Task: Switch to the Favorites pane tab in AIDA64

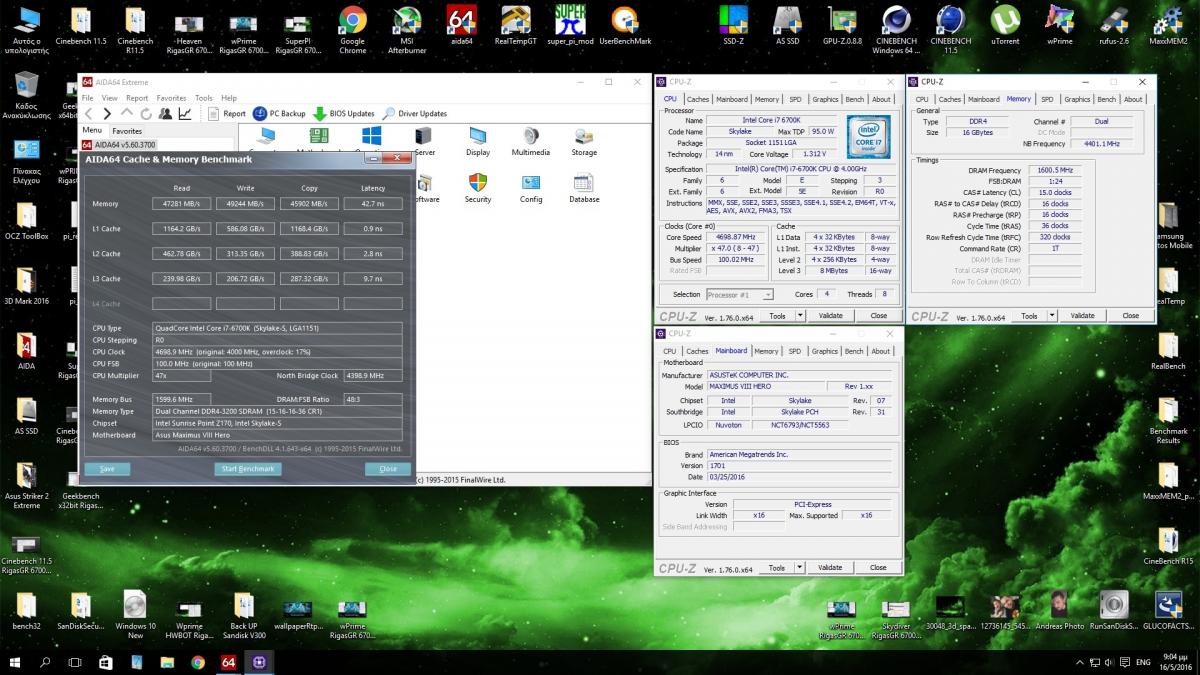Action: click(x=127, y=131)
